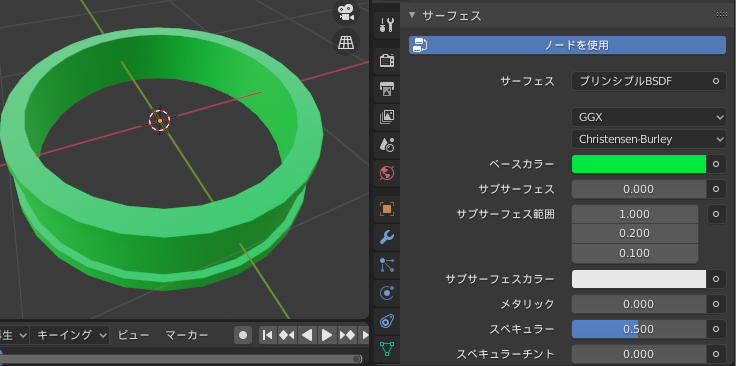
Task: Click the socket dot next to メタリック
Action: (716, 304)
